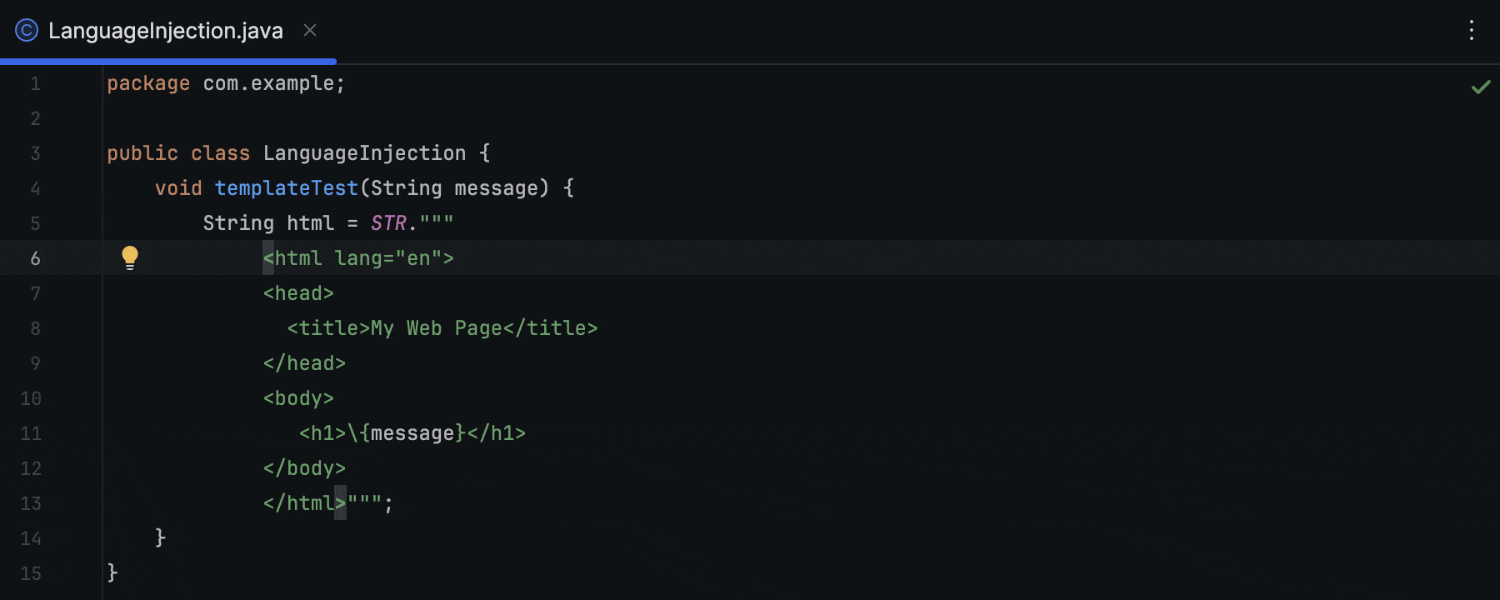Place cursor on the templateTest method name
The height and width of the screenshot is (600, 1500).
[x=286, y=187]
